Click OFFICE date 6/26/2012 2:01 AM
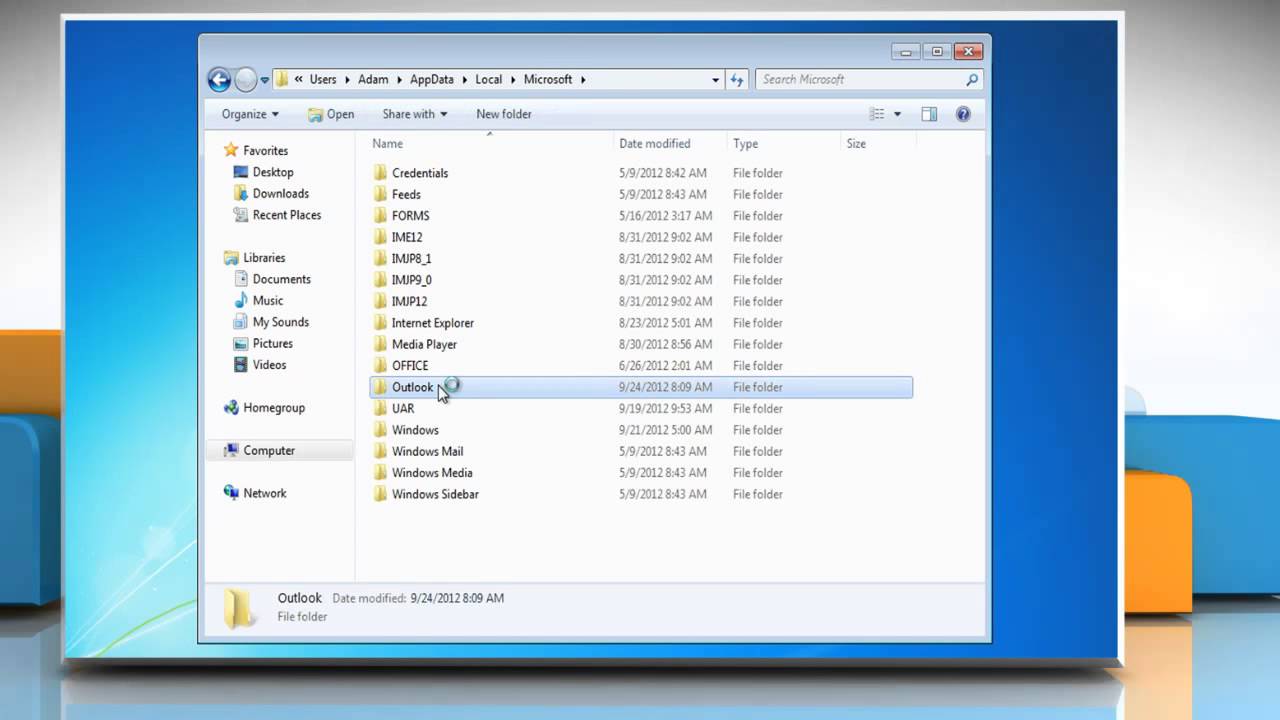Image resolution: width=1280 pixels, height=720 pixels. [x=665, y=366]
